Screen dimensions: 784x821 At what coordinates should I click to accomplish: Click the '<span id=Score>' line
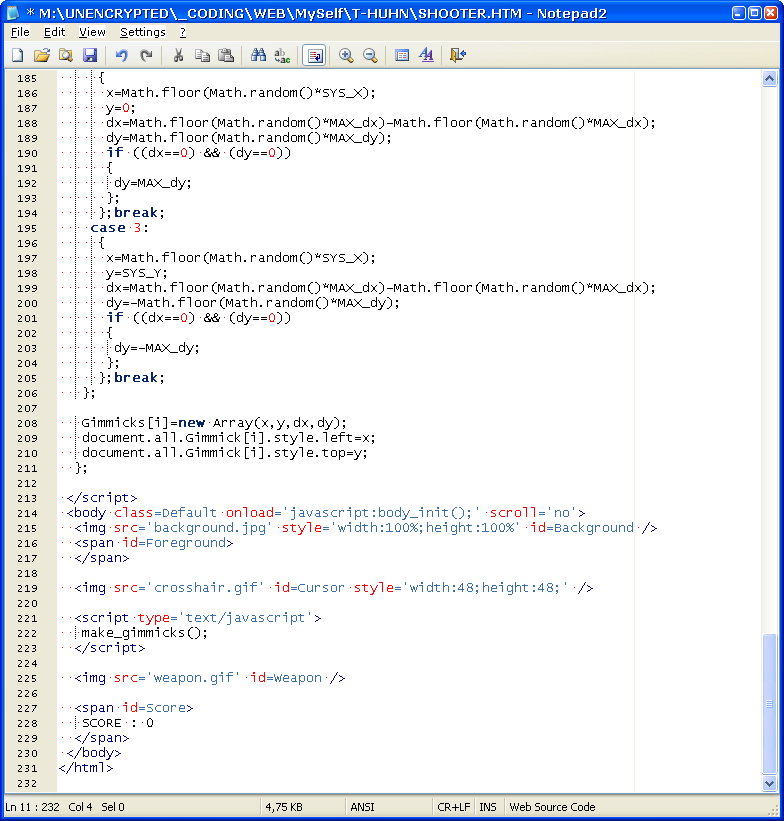pyautogui.click(x=134, y=708)
